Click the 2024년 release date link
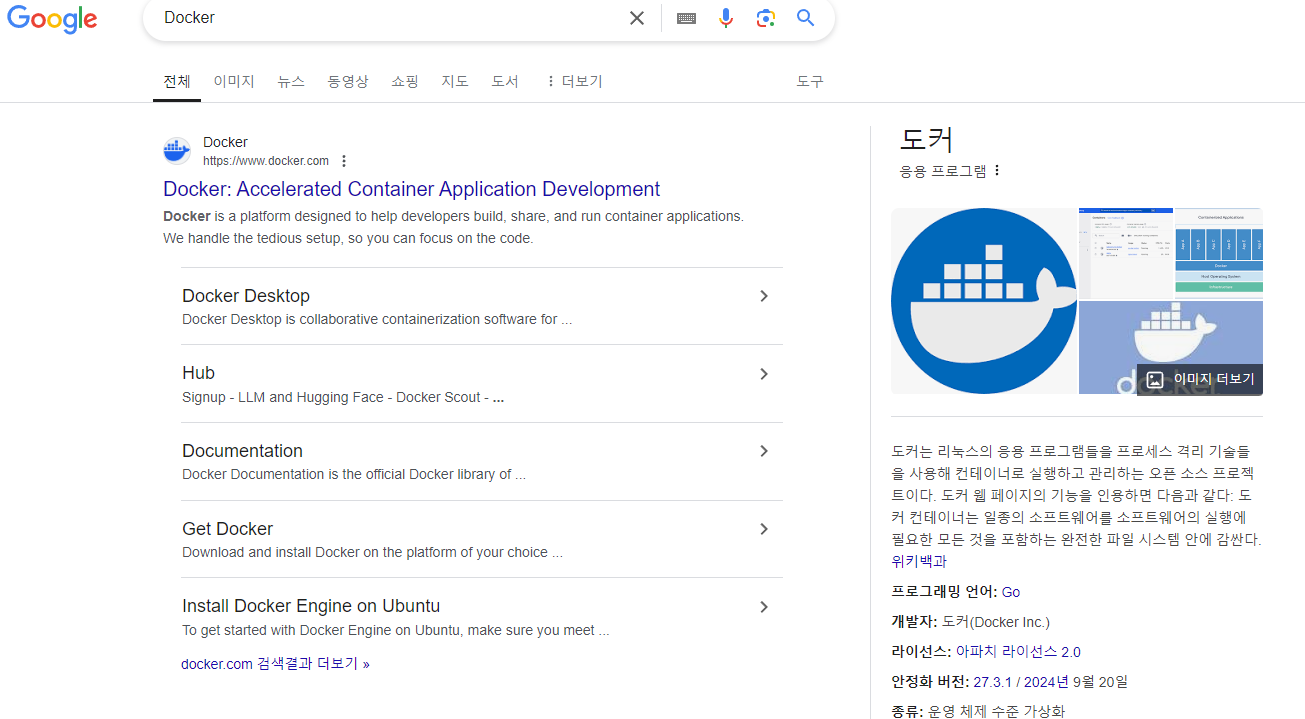 (x=1047, y=682)
